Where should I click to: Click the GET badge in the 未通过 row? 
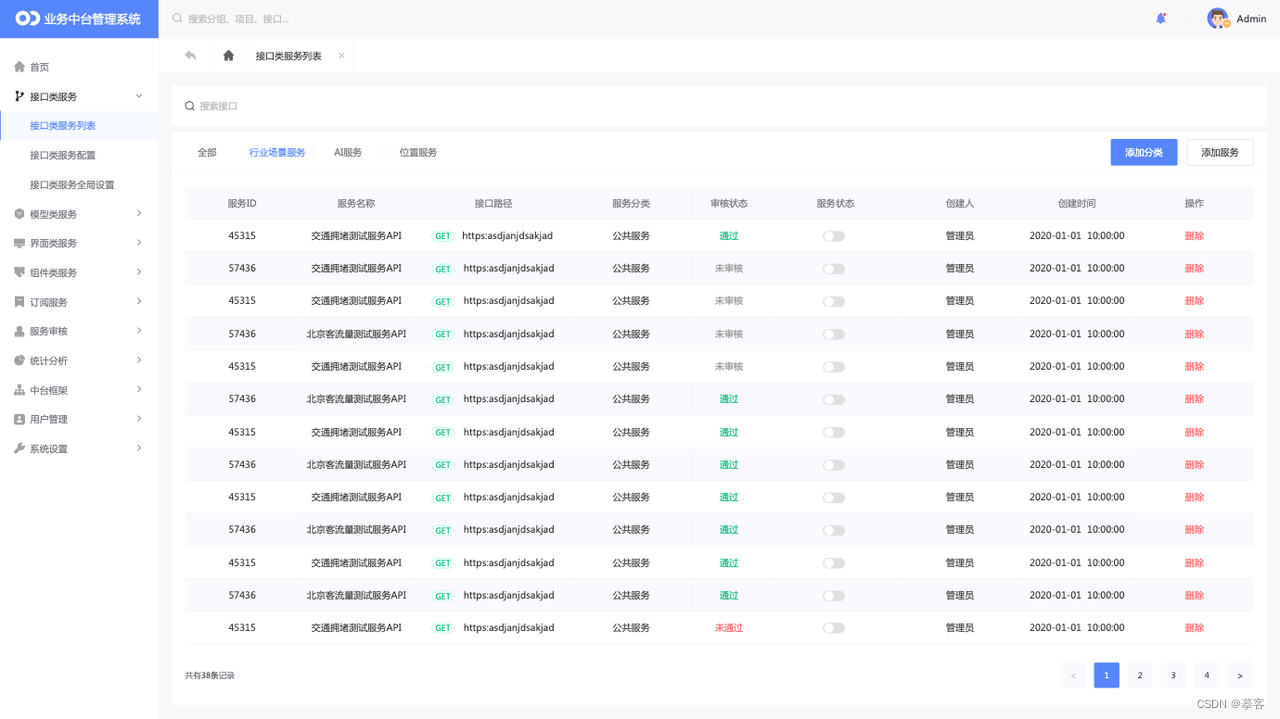click(442, 628)
